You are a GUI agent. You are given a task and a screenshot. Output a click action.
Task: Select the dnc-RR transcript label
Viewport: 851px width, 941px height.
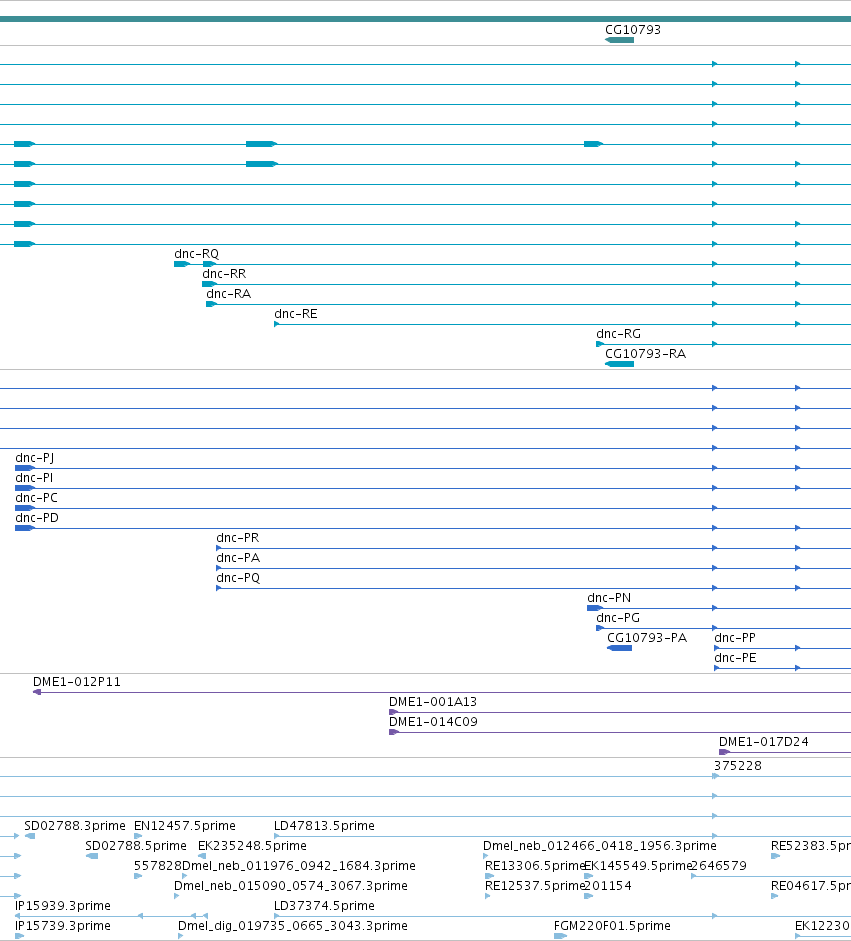[224, 274]
